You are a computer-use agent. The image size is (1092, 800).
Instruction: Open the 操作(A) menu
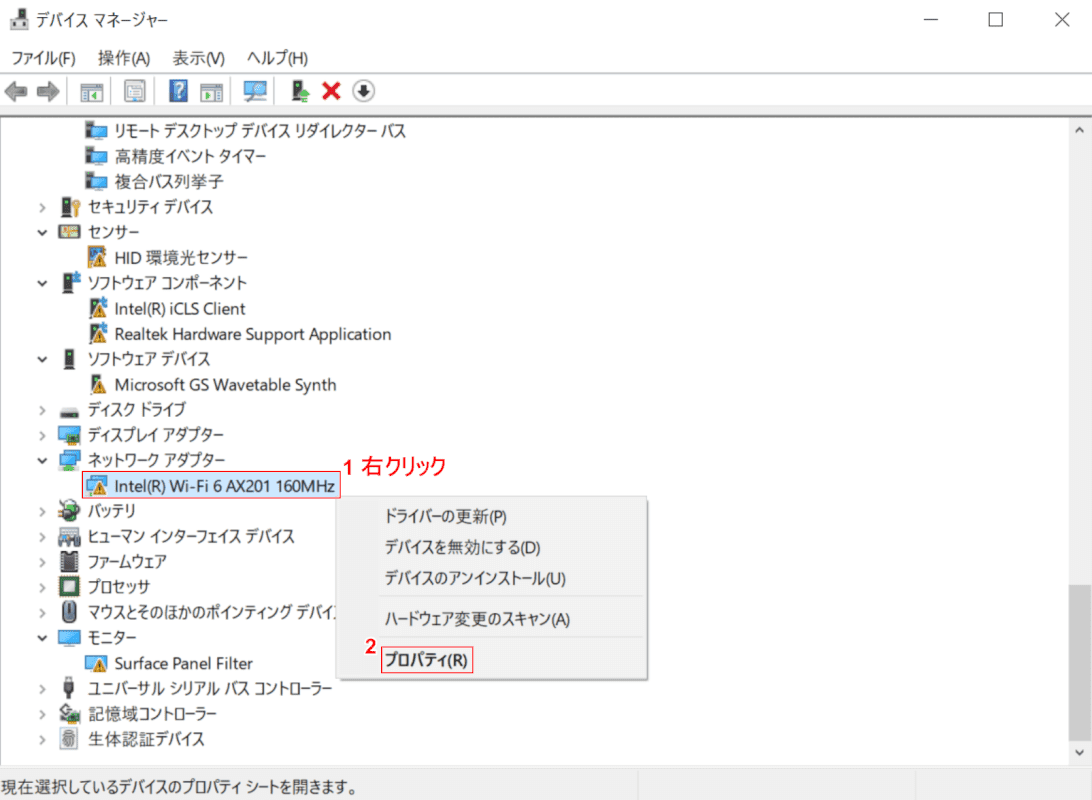pos(124,58)
